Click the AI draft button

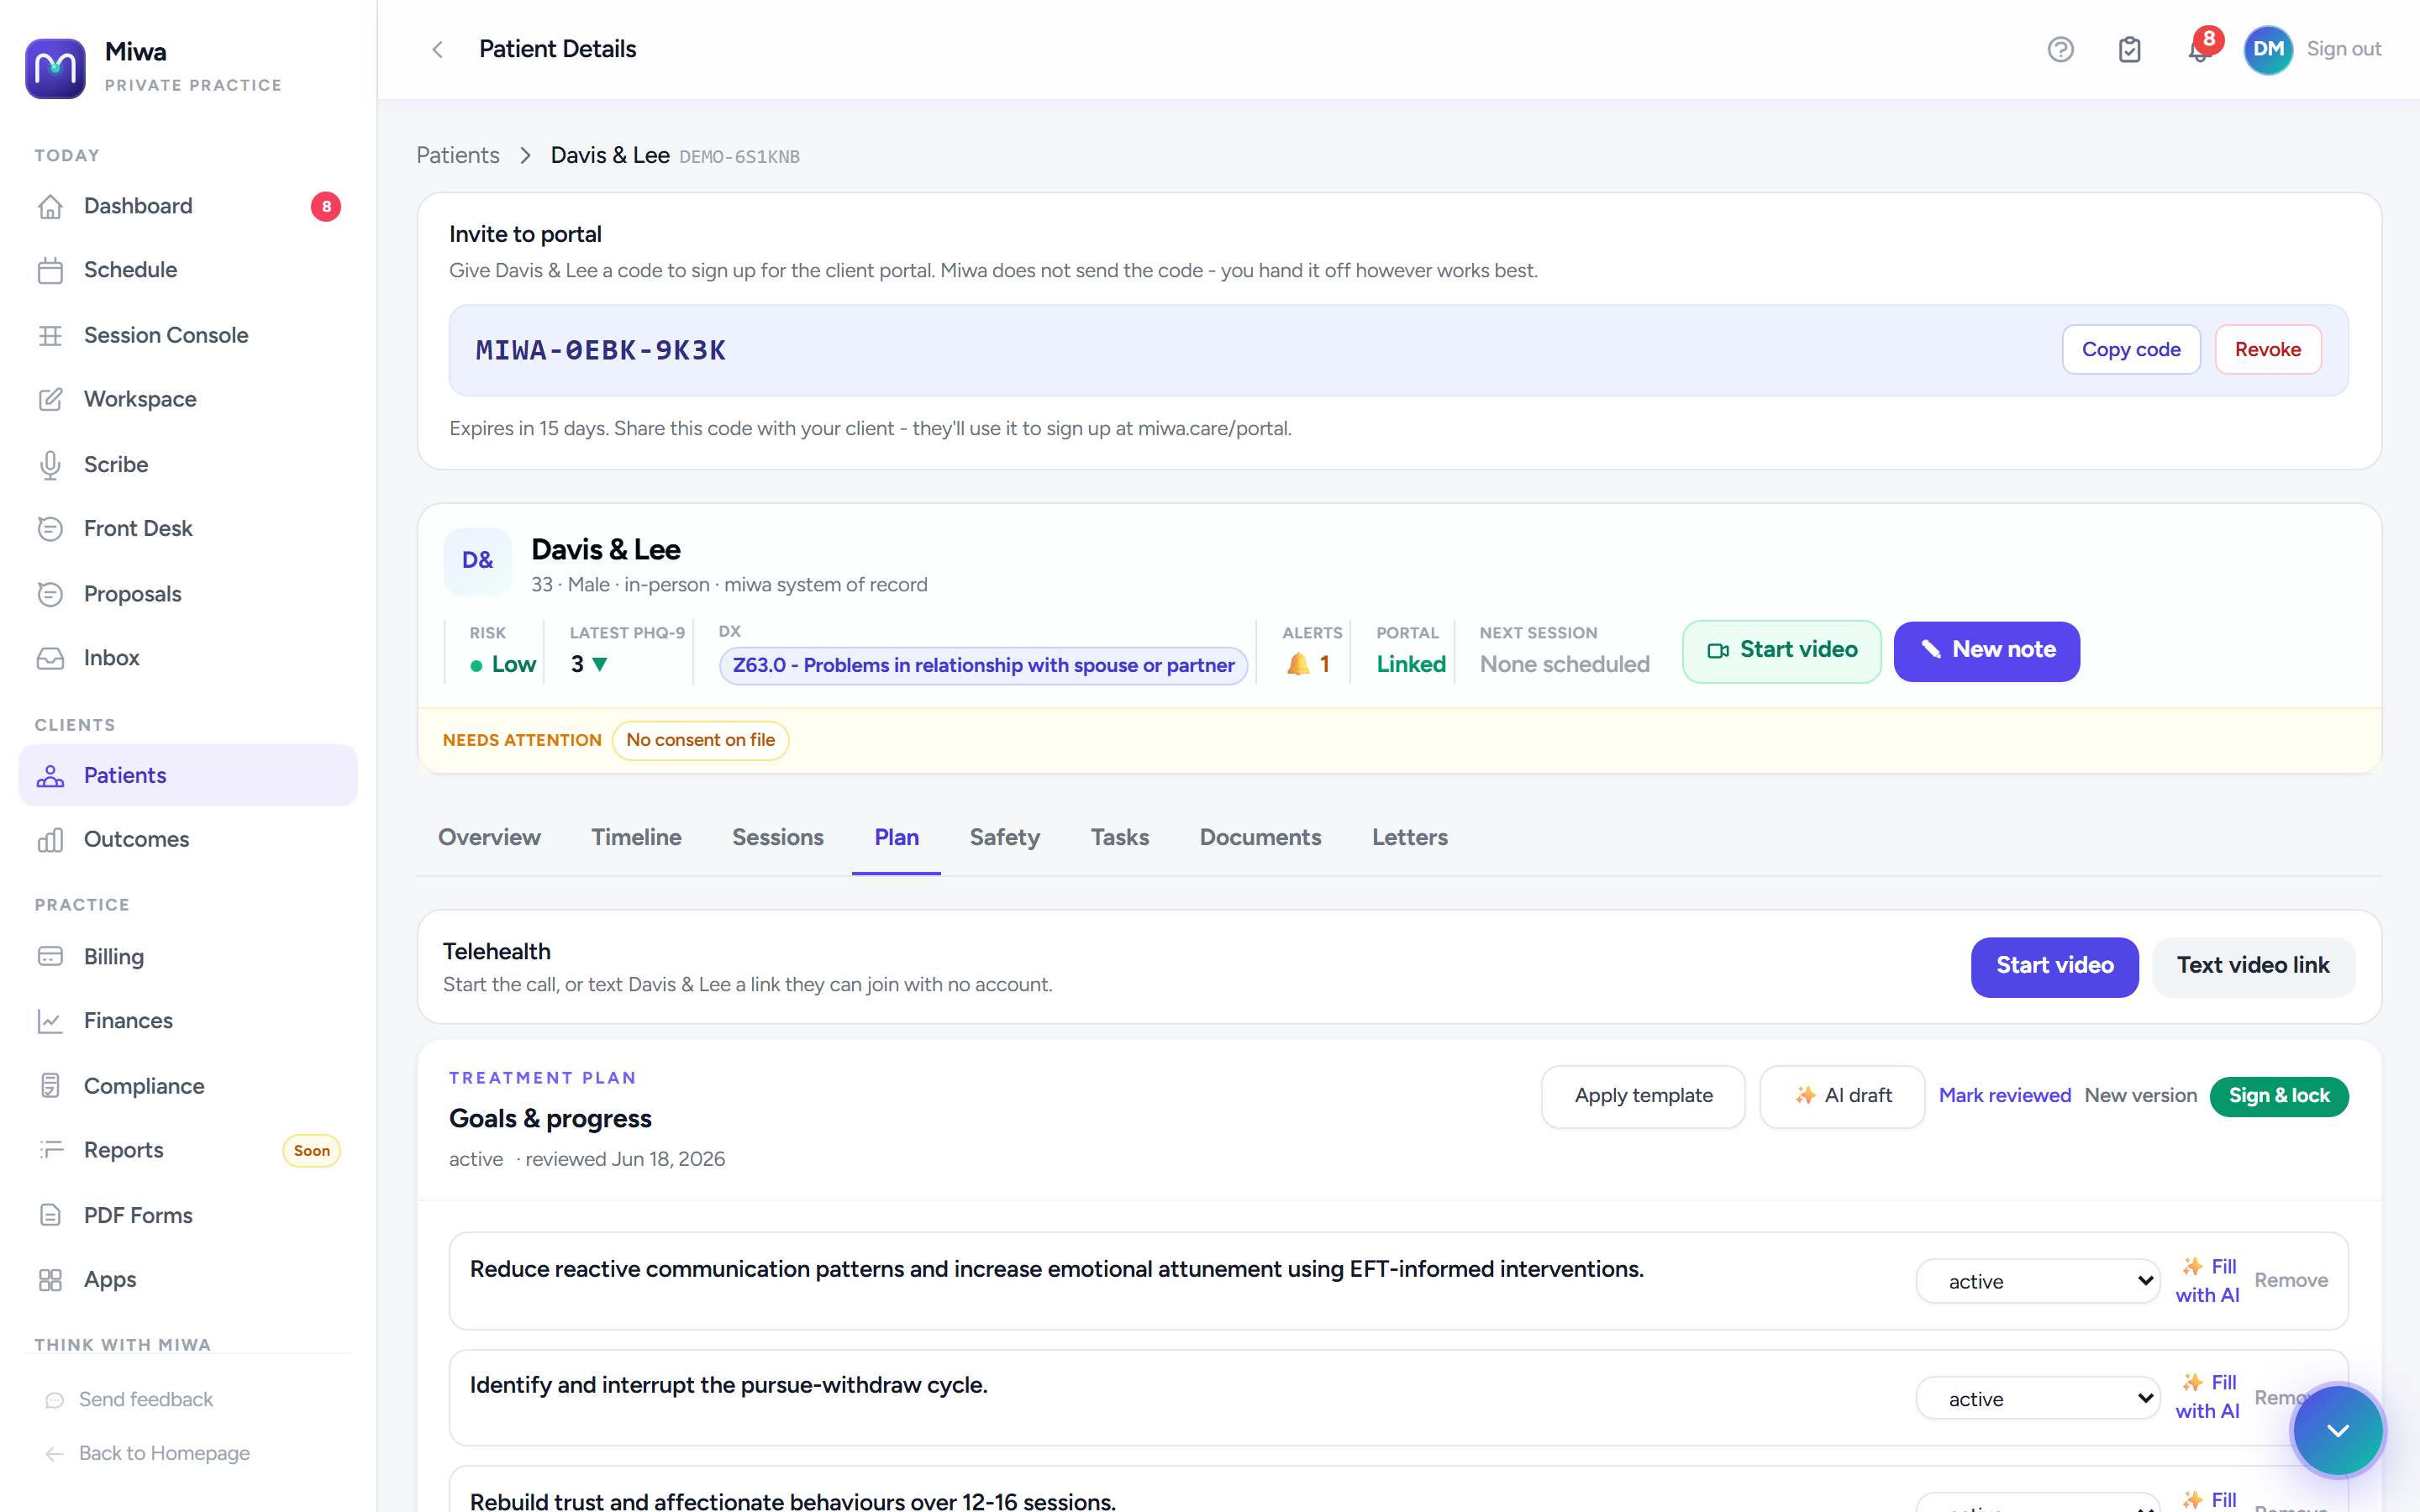(1842, 1095)
